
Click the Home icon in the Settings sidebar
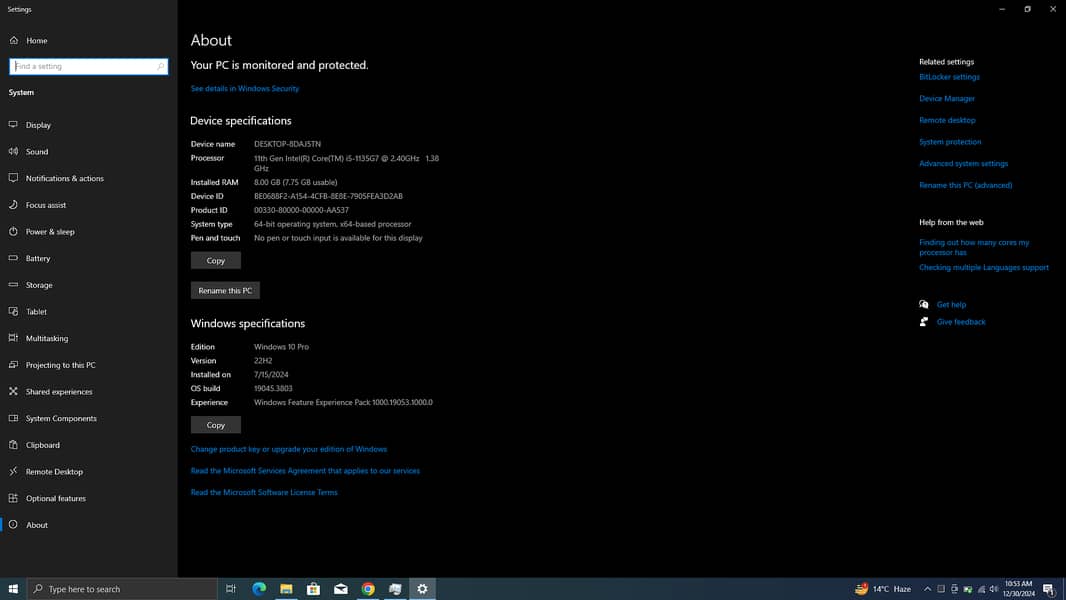[x=14, y=41]
